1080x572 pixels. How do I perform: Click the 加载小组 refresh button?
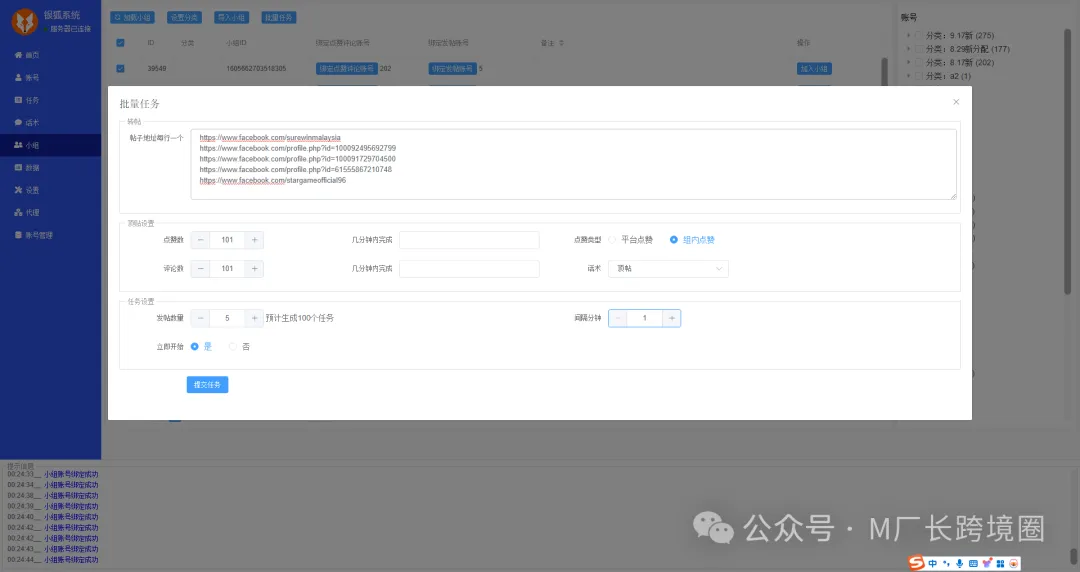132,17
